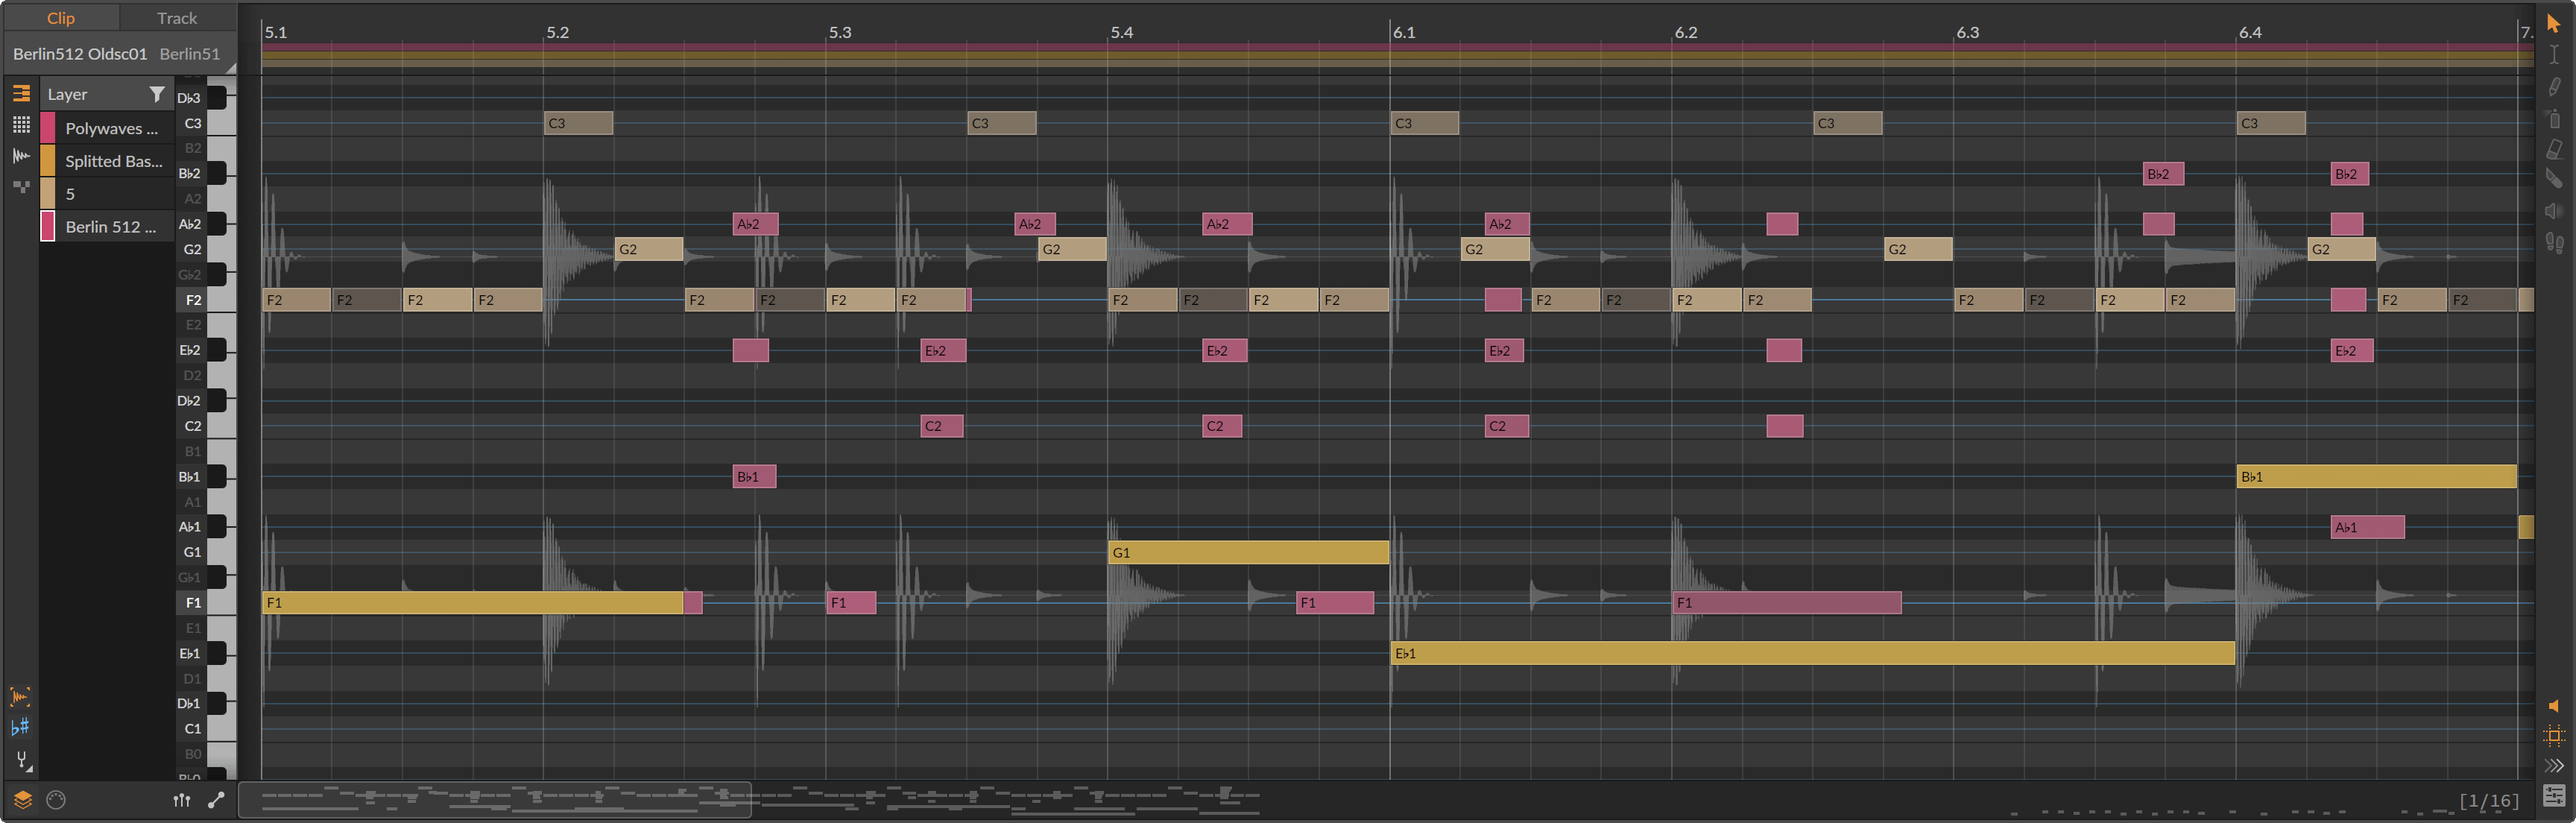The image size is (2576, 823).
Task: Click the MIDI event indicator circle at bottom left
Action: click(x=55, y=800)
